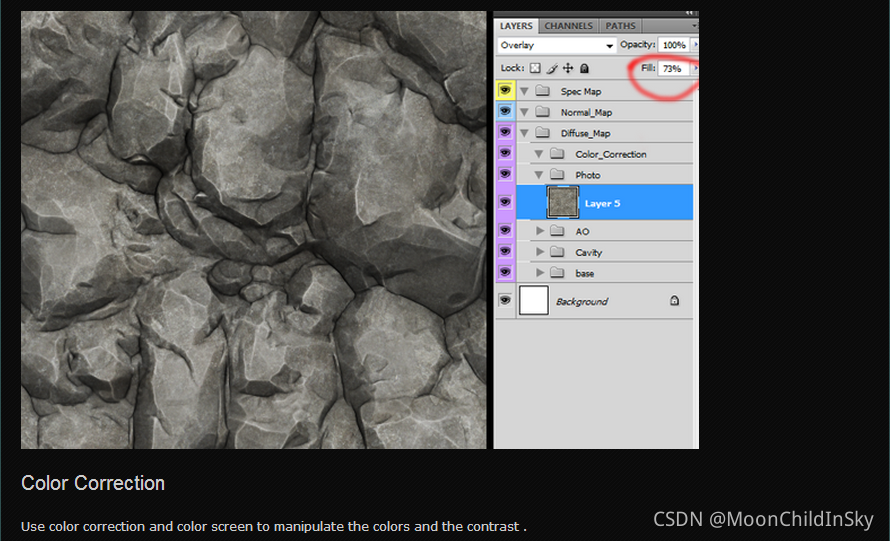Collapse the Photo group triangle
Viewport: 890px width, 541px height.
(x=539, y=175)
